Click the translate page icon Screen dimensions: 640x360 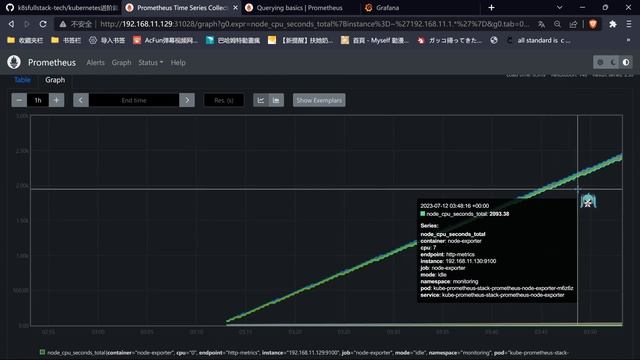coord(541,24)
